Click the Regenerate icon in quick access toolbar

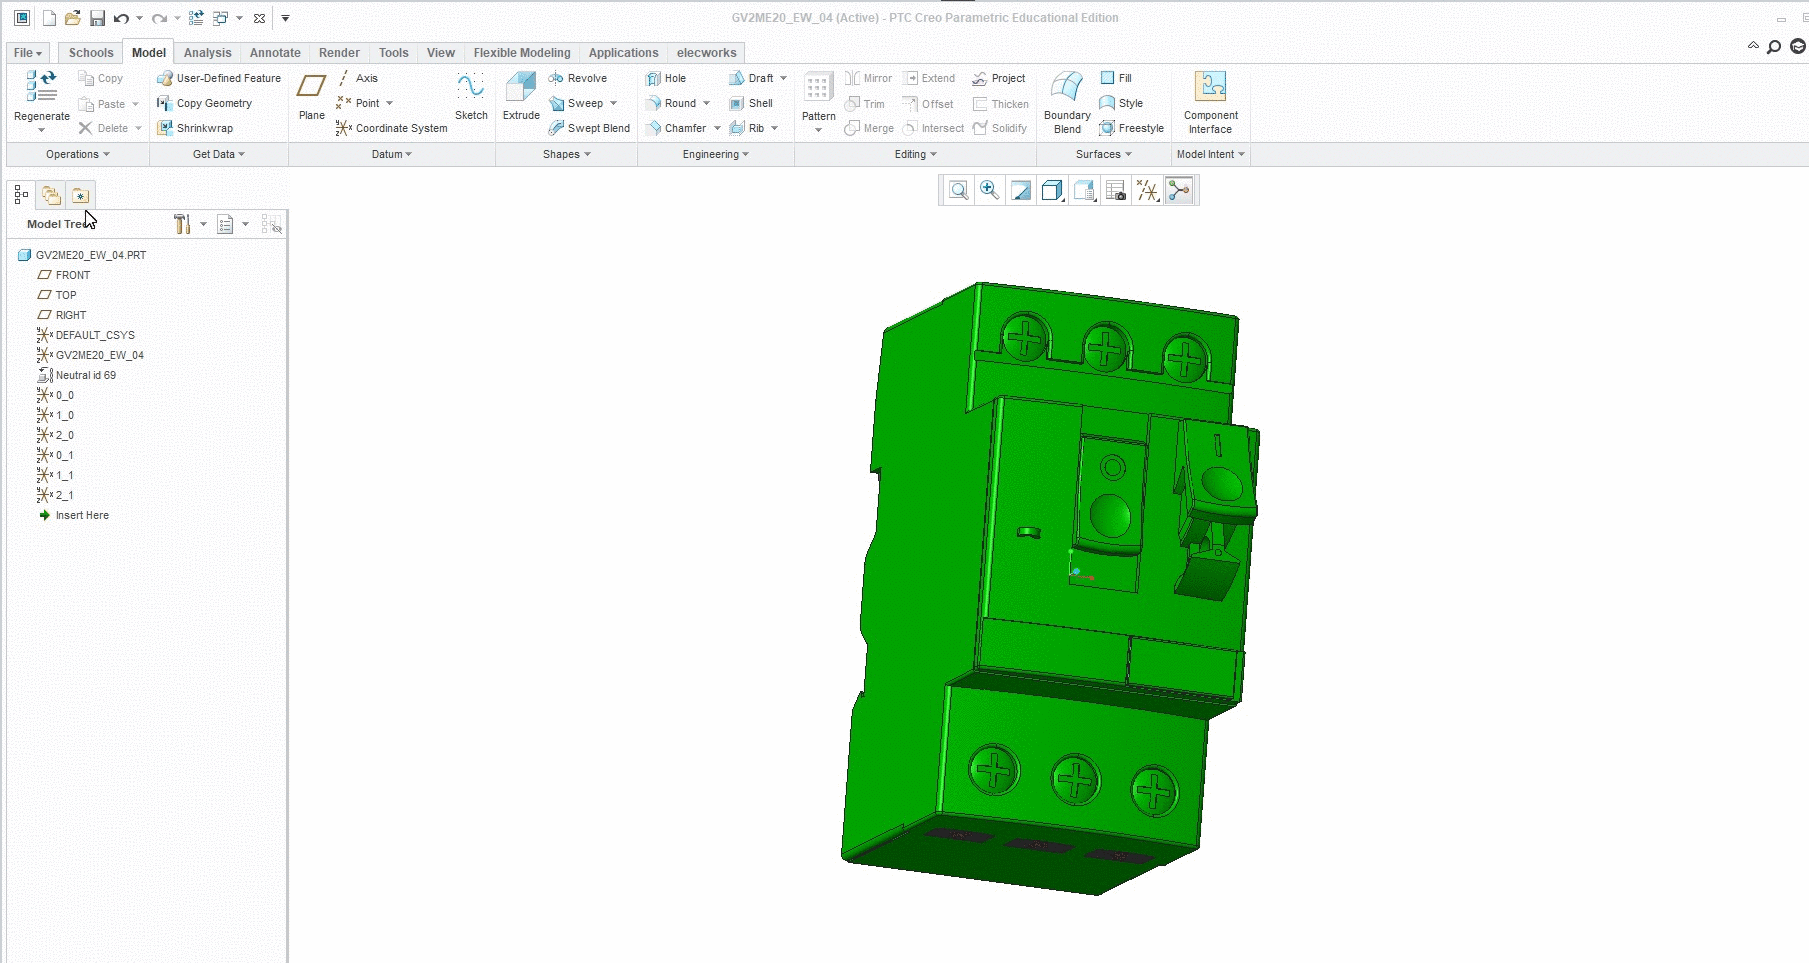[x=196, y=18]
